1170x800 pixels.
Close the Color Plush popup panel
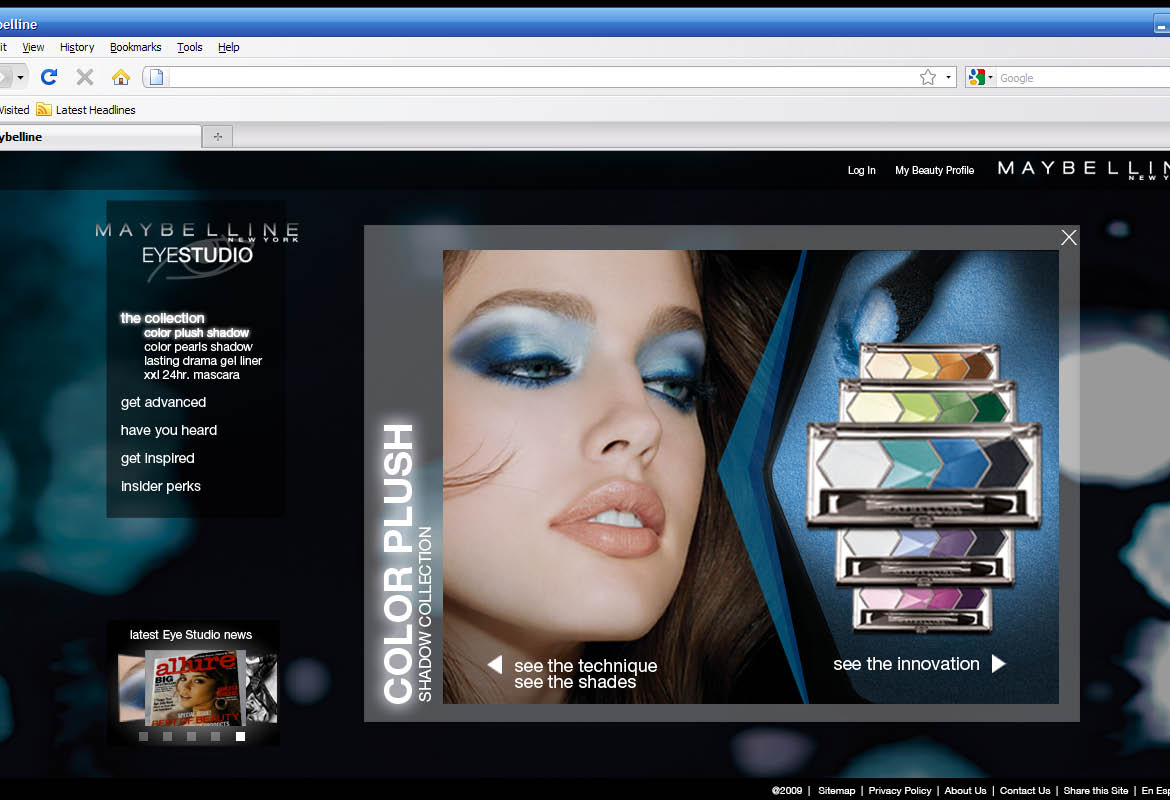(x=1069, y=237)
